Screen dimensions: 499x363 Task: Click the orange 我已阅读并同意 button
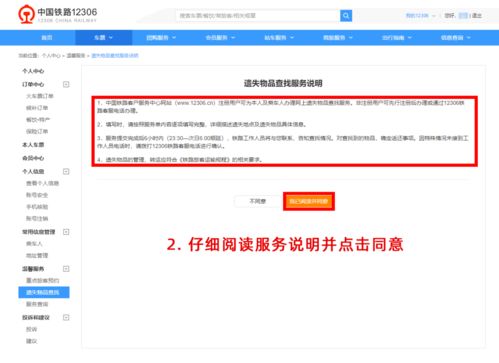[x=309, y=201]
